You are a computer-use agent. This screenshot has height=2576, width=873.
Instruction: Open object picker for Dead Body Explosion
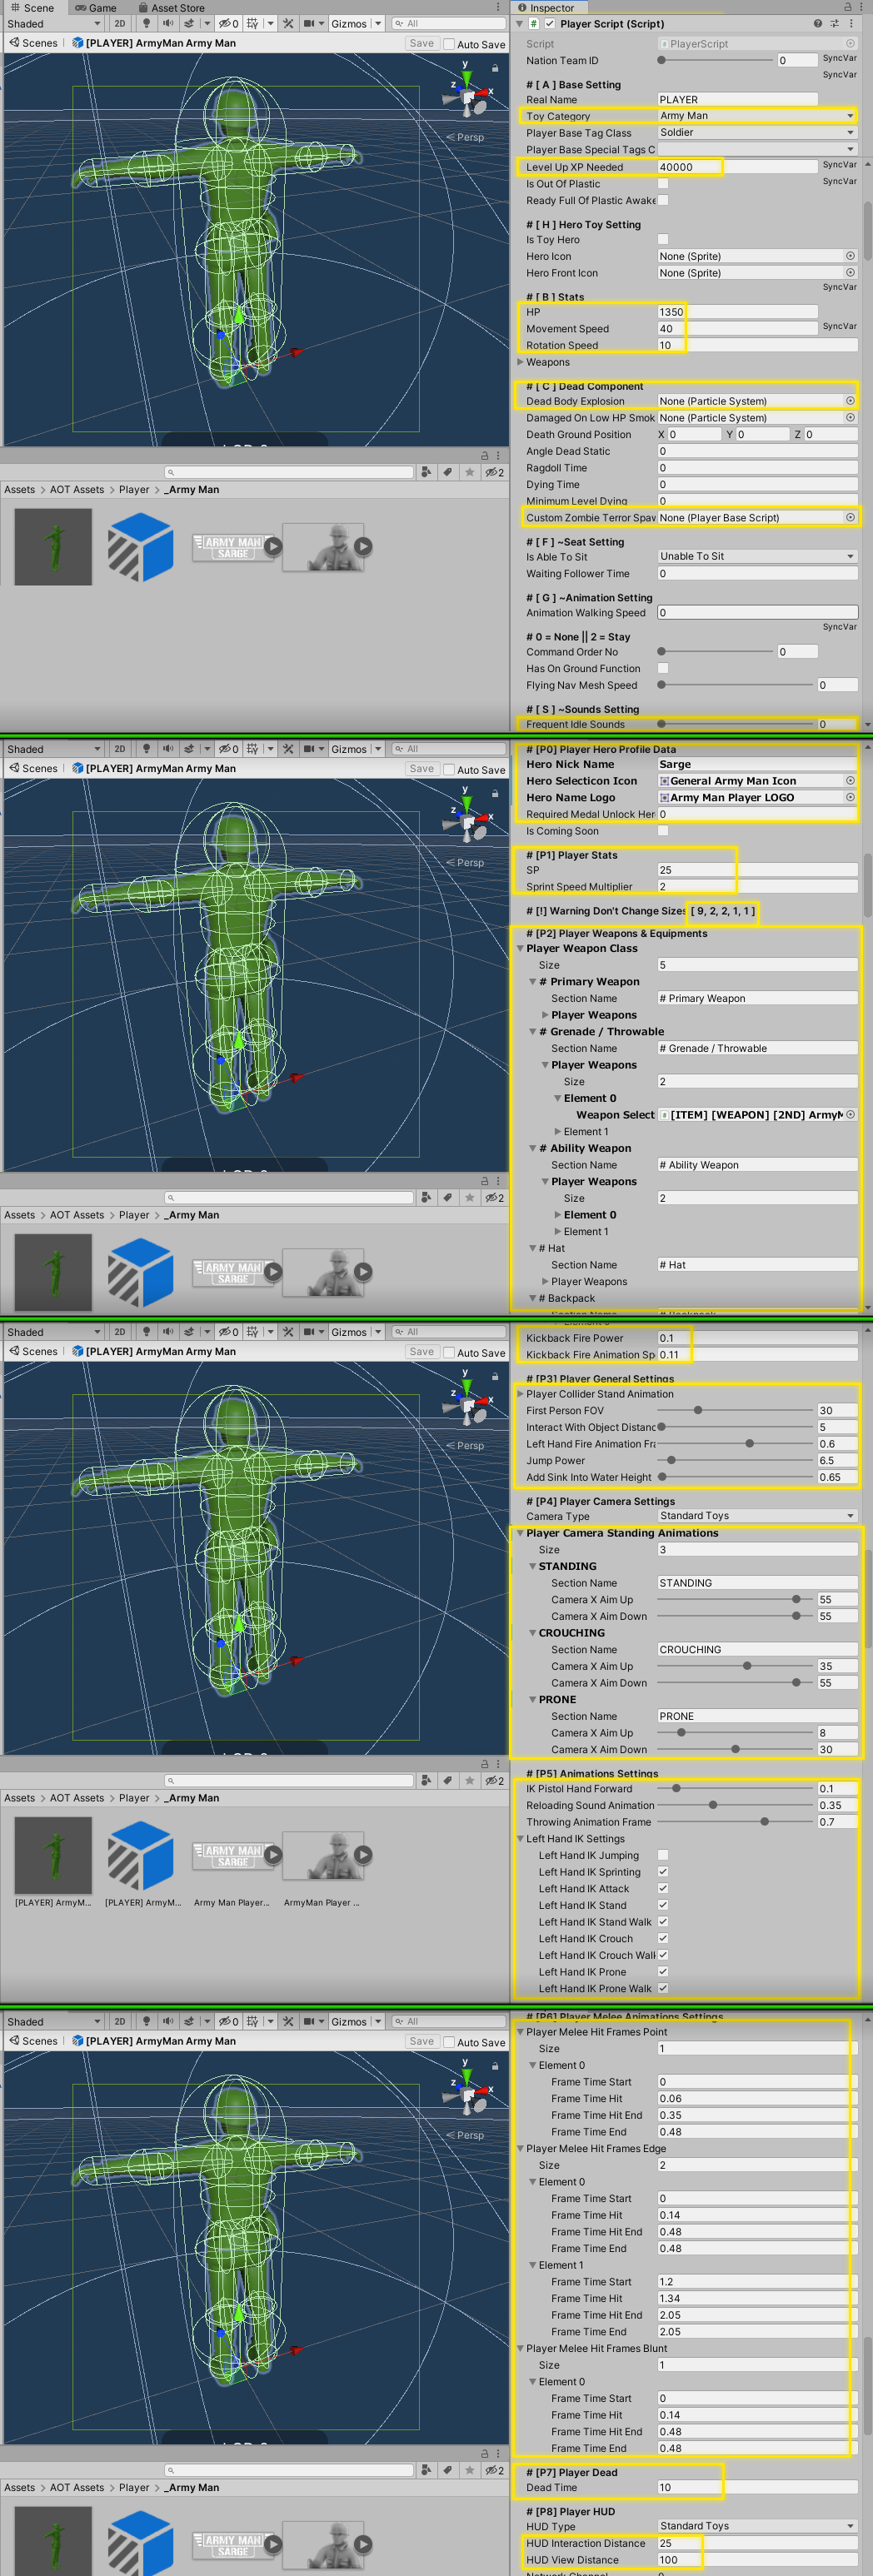coord(851,401)
